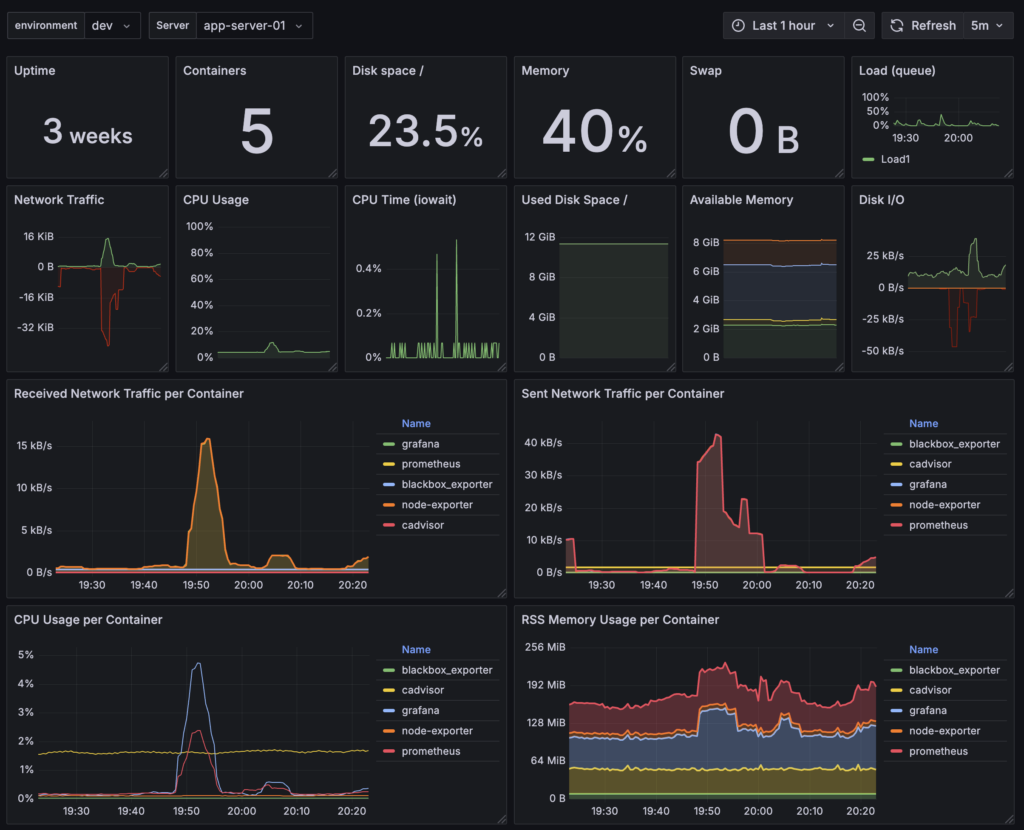The image size is (1024, 830).
Task: Click the clock icon on the time picker
Action: [x=737, y=24]
